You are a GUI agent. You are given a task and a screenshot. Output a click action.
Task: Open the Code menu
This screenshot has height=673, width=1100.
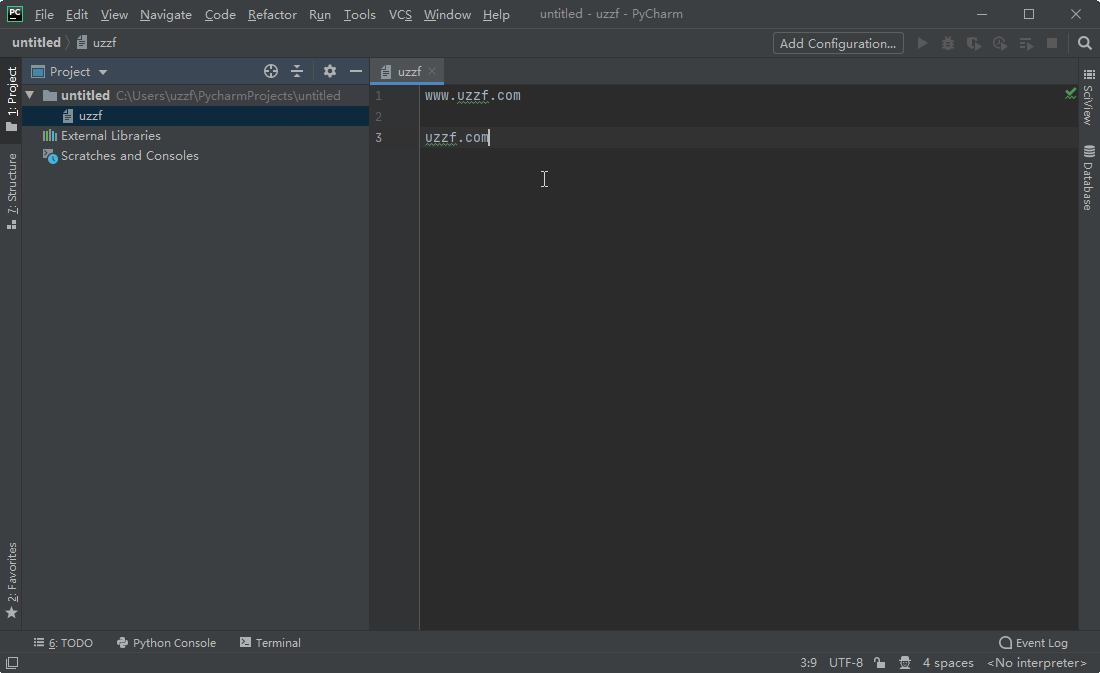tap(220, 15)
